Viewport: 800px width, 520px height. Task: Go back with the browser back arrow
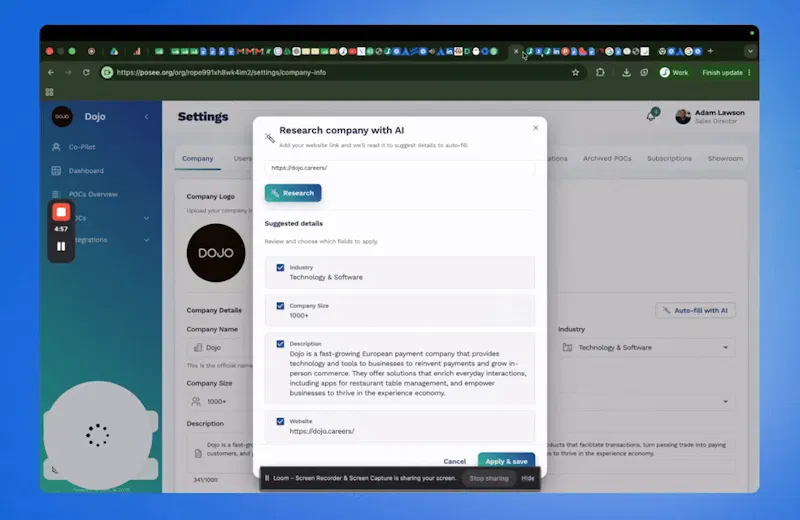(x=51, y=72)
